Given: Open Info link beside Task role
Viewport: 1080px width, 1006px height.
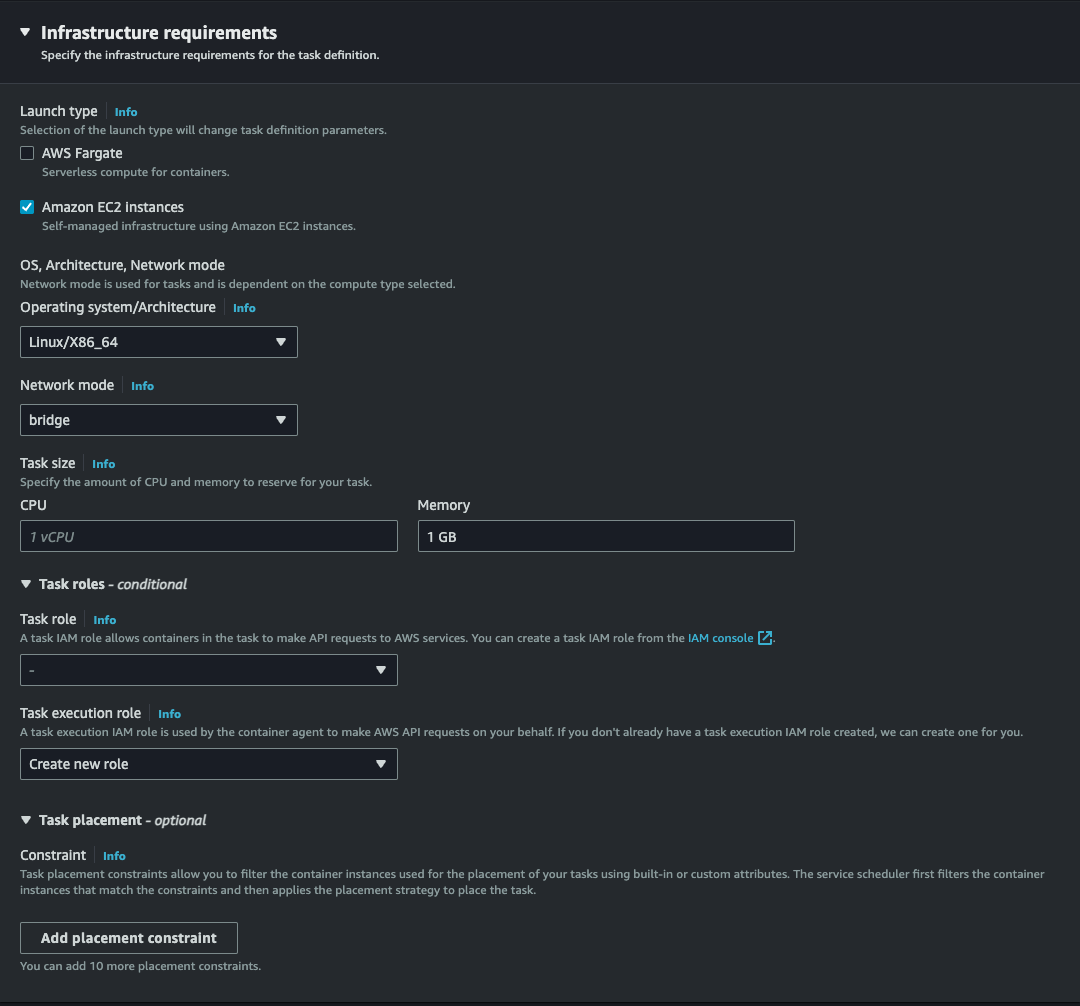Looking at the screenshot, I should pos(105,620).
